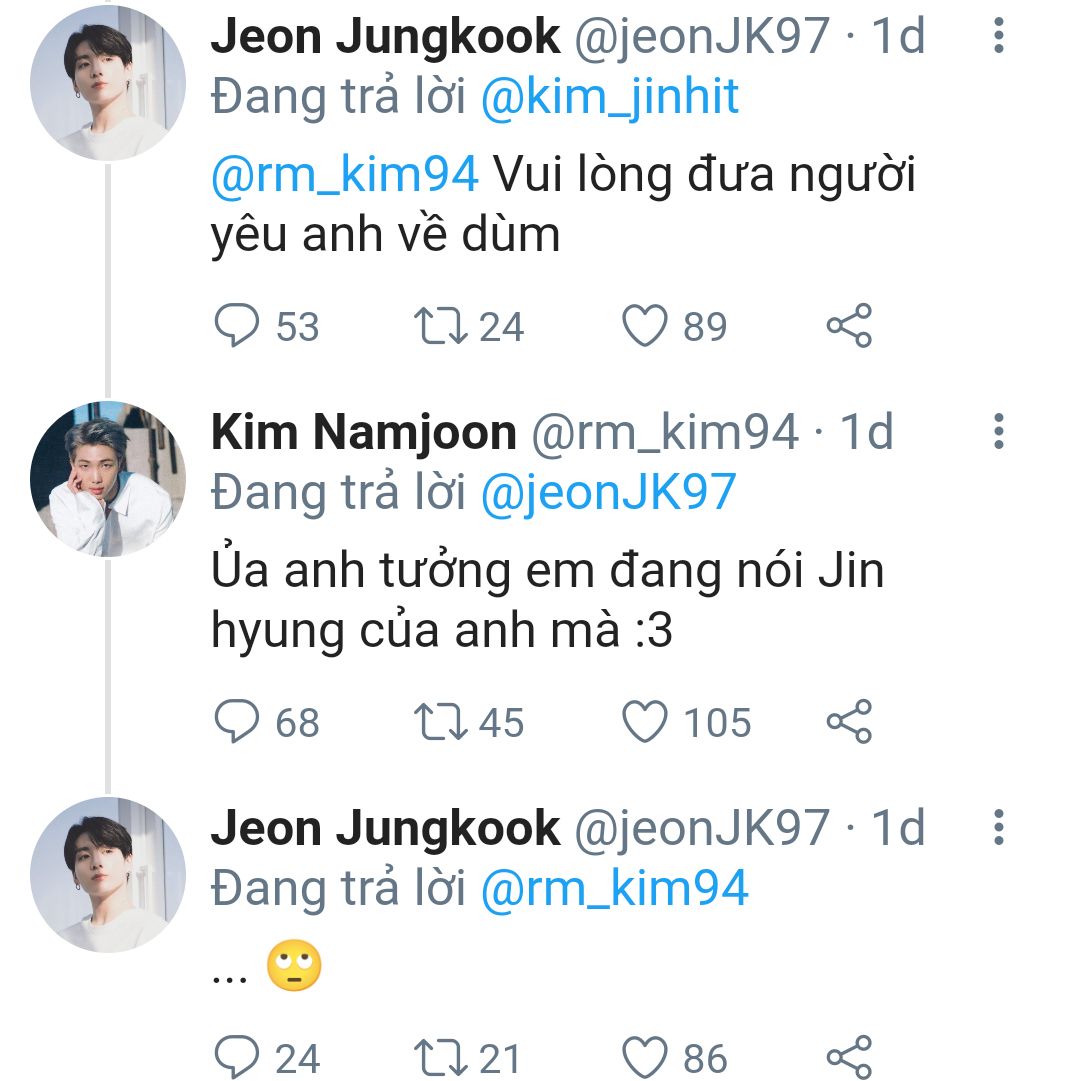Reply to the eye-roll emoji tweet

tap(237, 1058)
